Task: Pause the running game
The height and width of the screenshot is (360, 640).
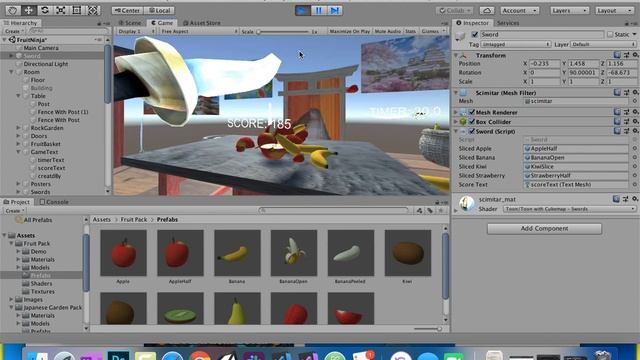Action: [318, 10]
